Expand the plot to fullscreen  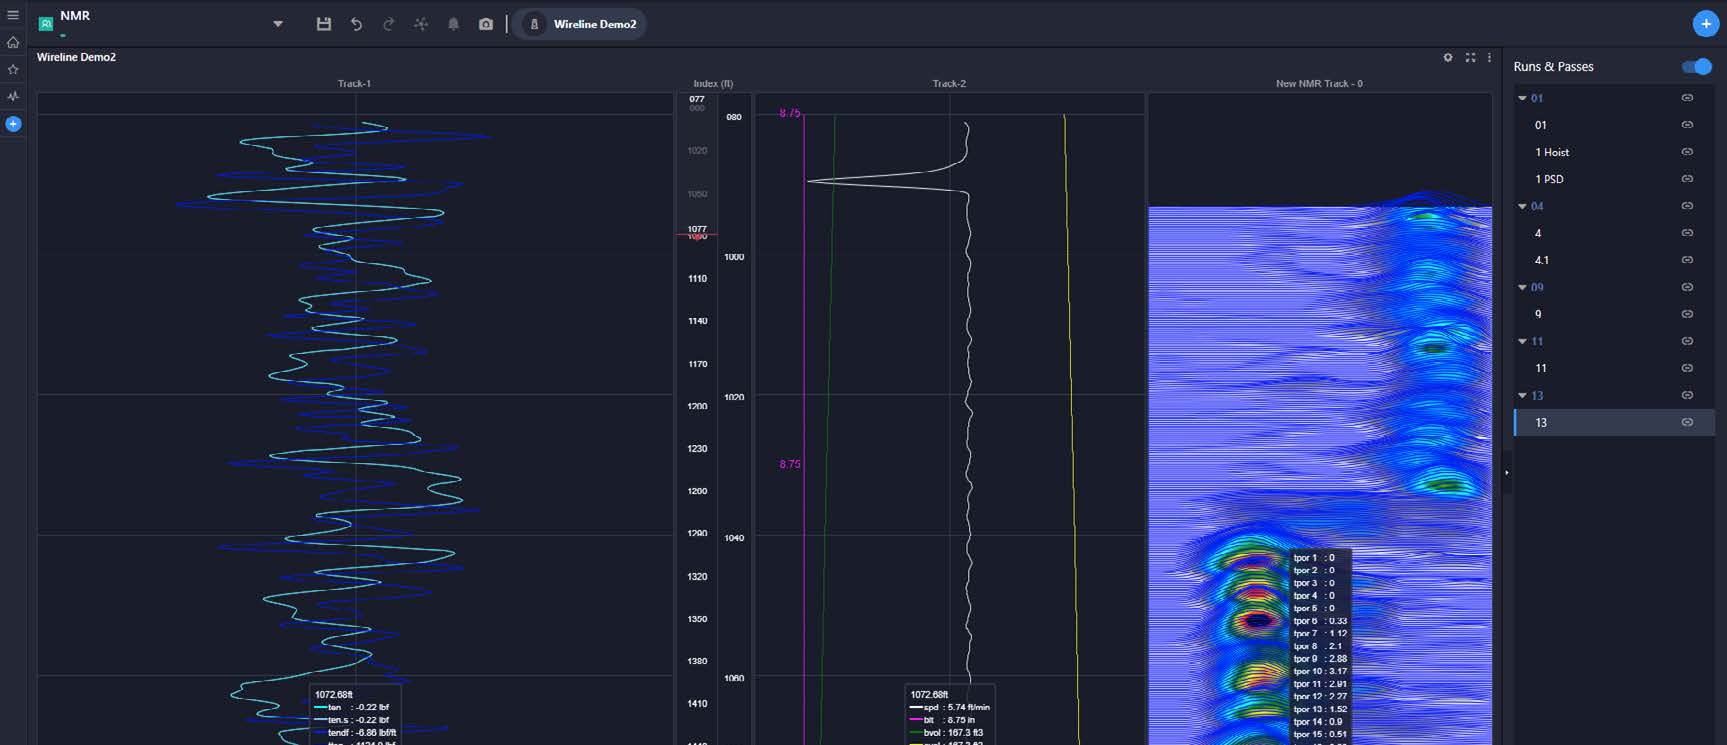(x=1469, y=58)
